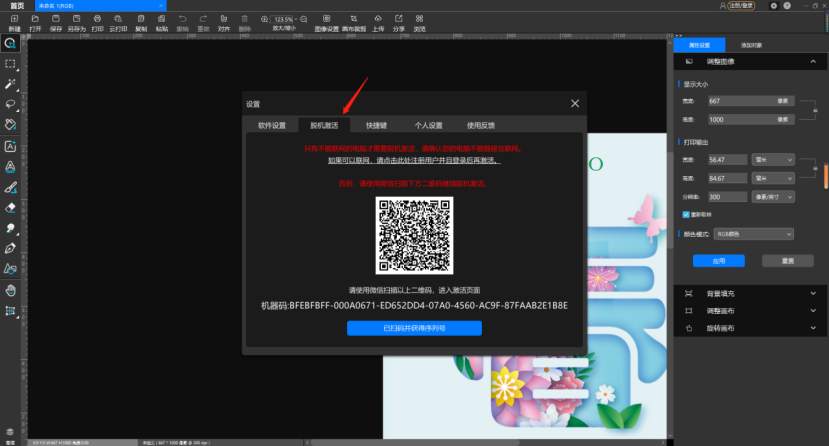
Task: Expand the 调整画布 adjust canvas section
Action: [813, 311]
